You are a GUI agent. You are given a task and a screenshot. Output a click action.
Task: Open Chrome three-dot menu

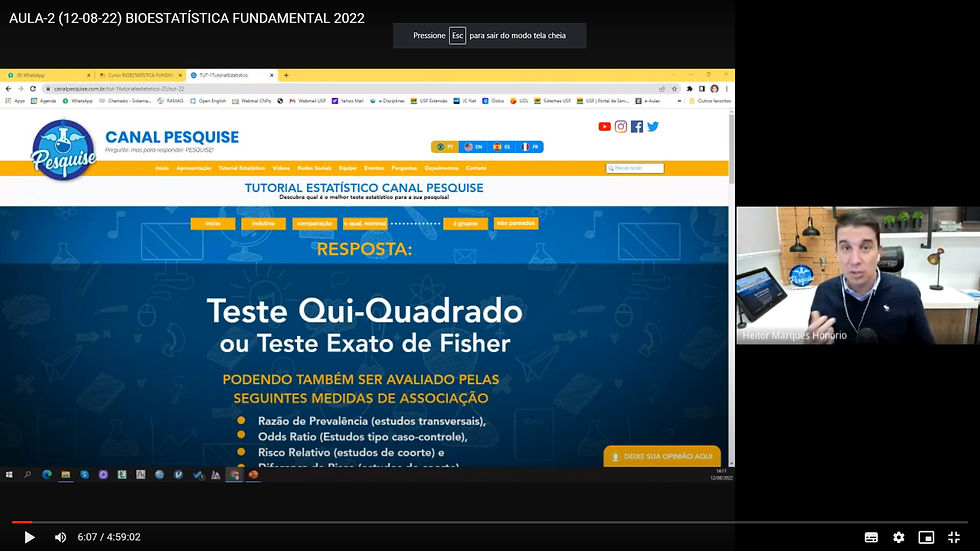(x=726, y=89)
